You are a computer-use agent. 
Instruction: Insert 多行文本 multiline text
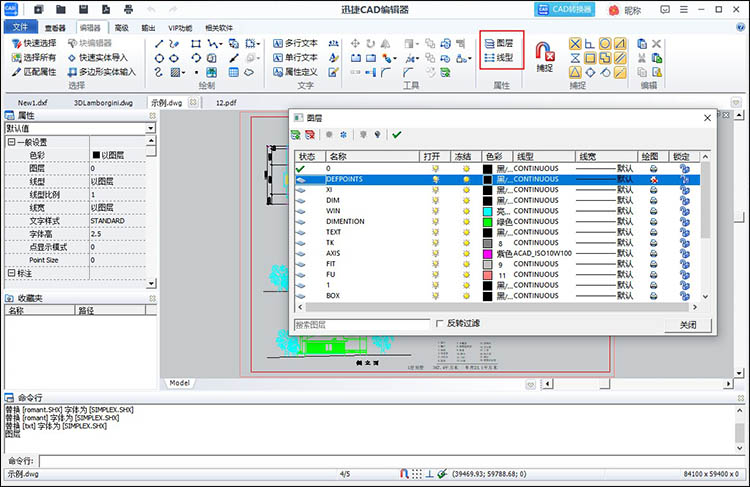click(x=295, y=44)
